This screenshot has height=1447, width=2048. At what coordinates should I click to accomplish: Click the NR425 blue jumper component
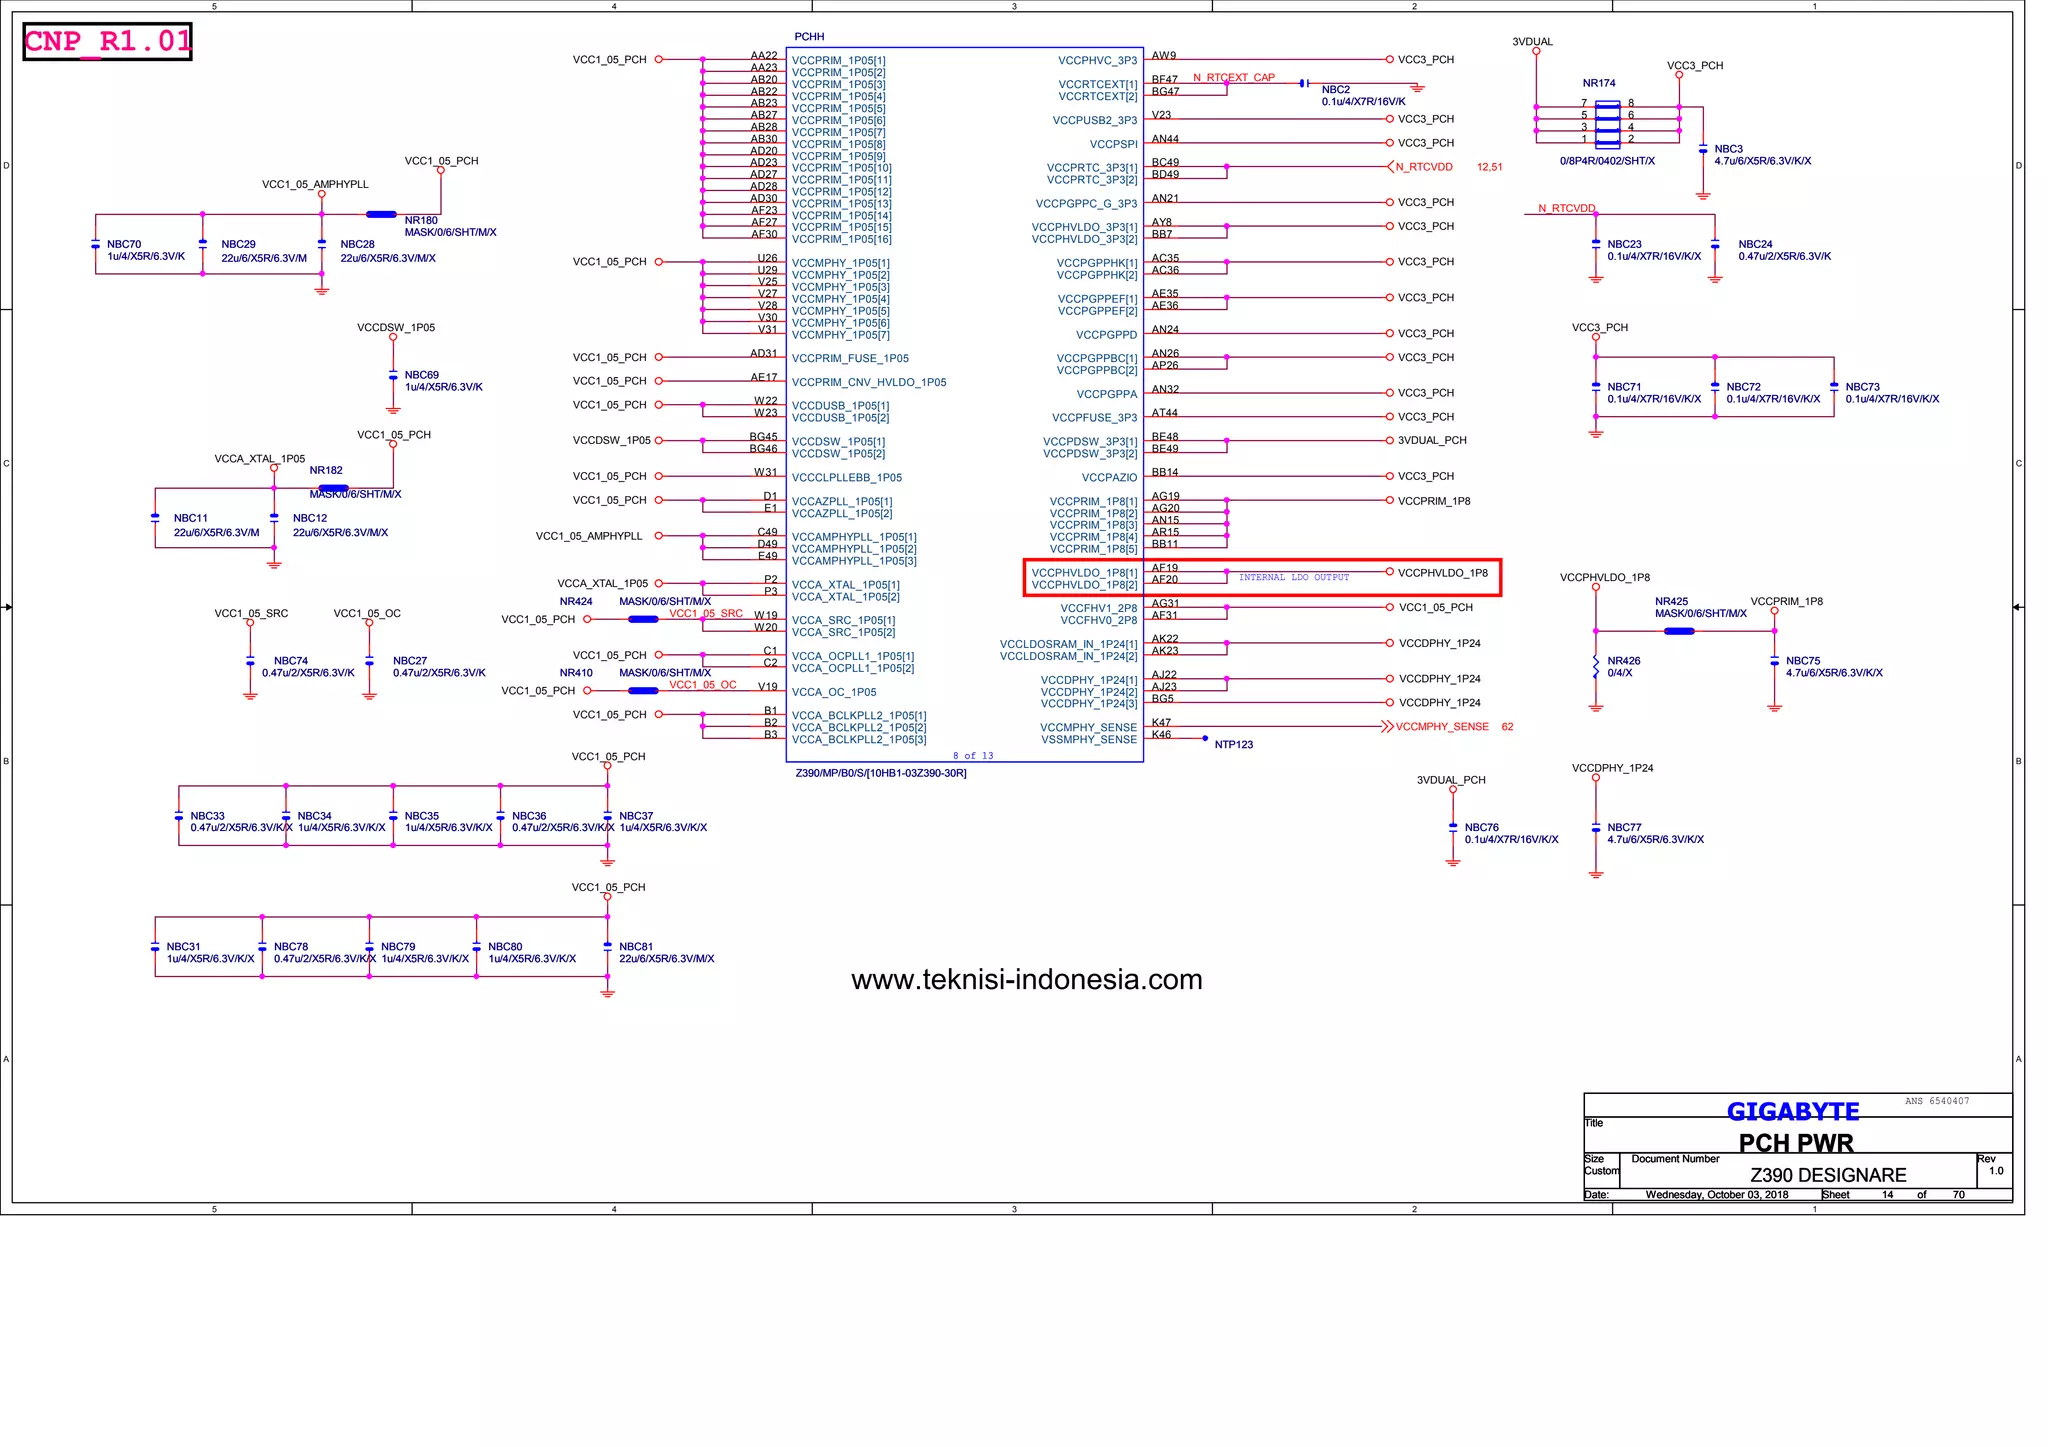point(1679,631)
